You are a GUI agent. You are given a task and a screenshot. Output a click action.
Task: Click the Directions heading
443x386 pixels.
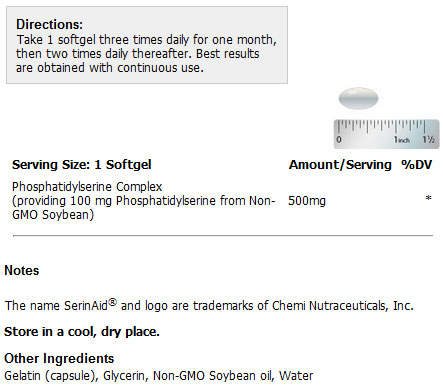(x=49, y=24)
